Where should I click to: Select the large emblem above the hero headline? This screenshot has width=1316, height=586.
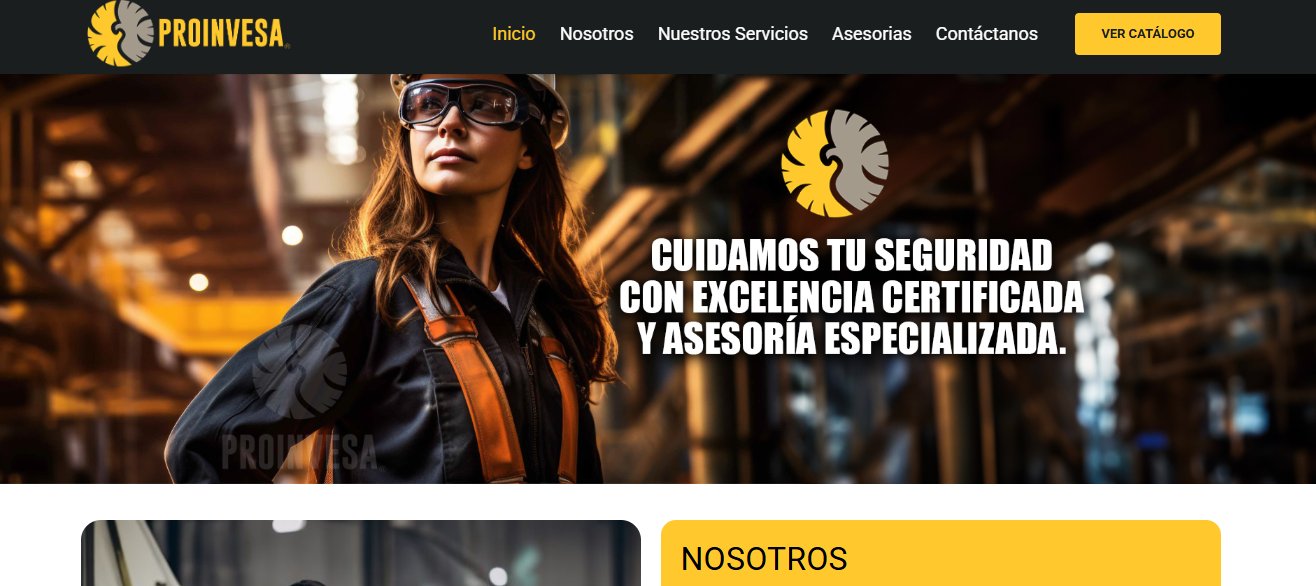point(835,163)
